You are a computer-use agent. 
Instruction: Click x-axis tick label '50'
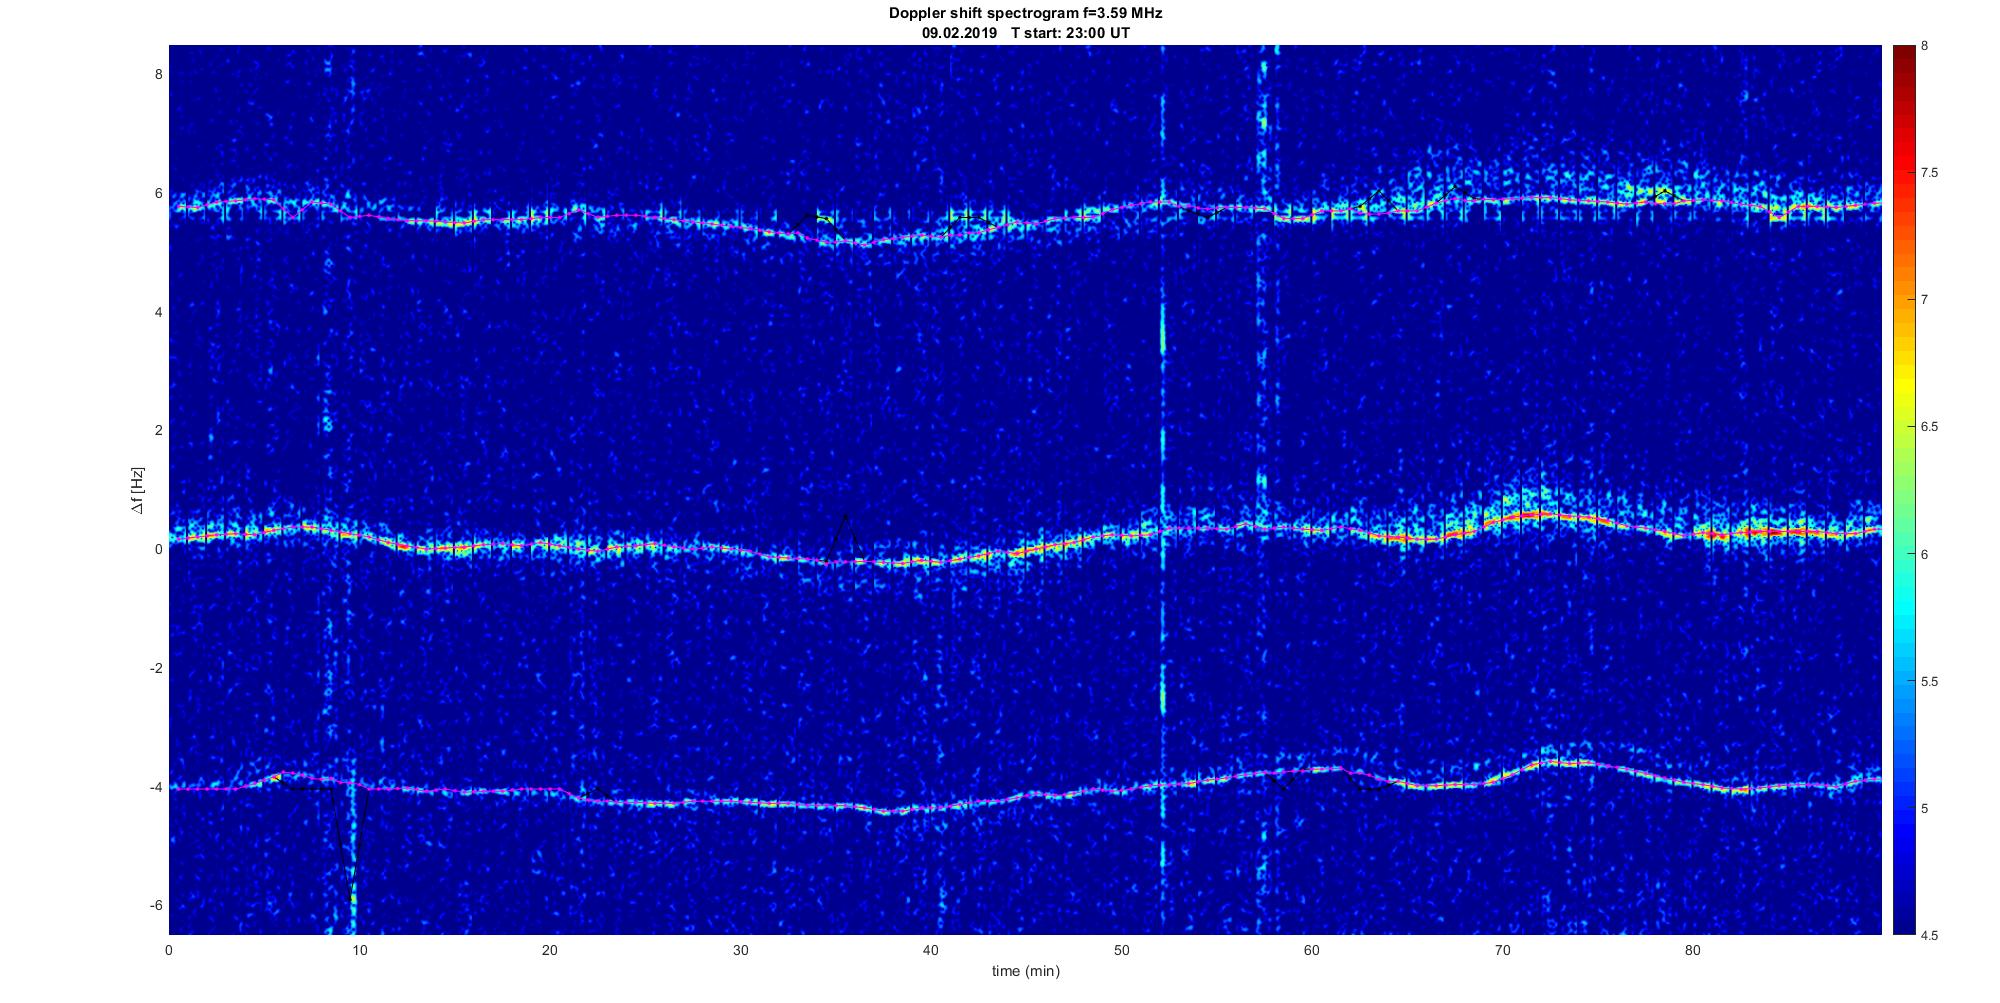pyautogui.click(x=1122, y=950)
